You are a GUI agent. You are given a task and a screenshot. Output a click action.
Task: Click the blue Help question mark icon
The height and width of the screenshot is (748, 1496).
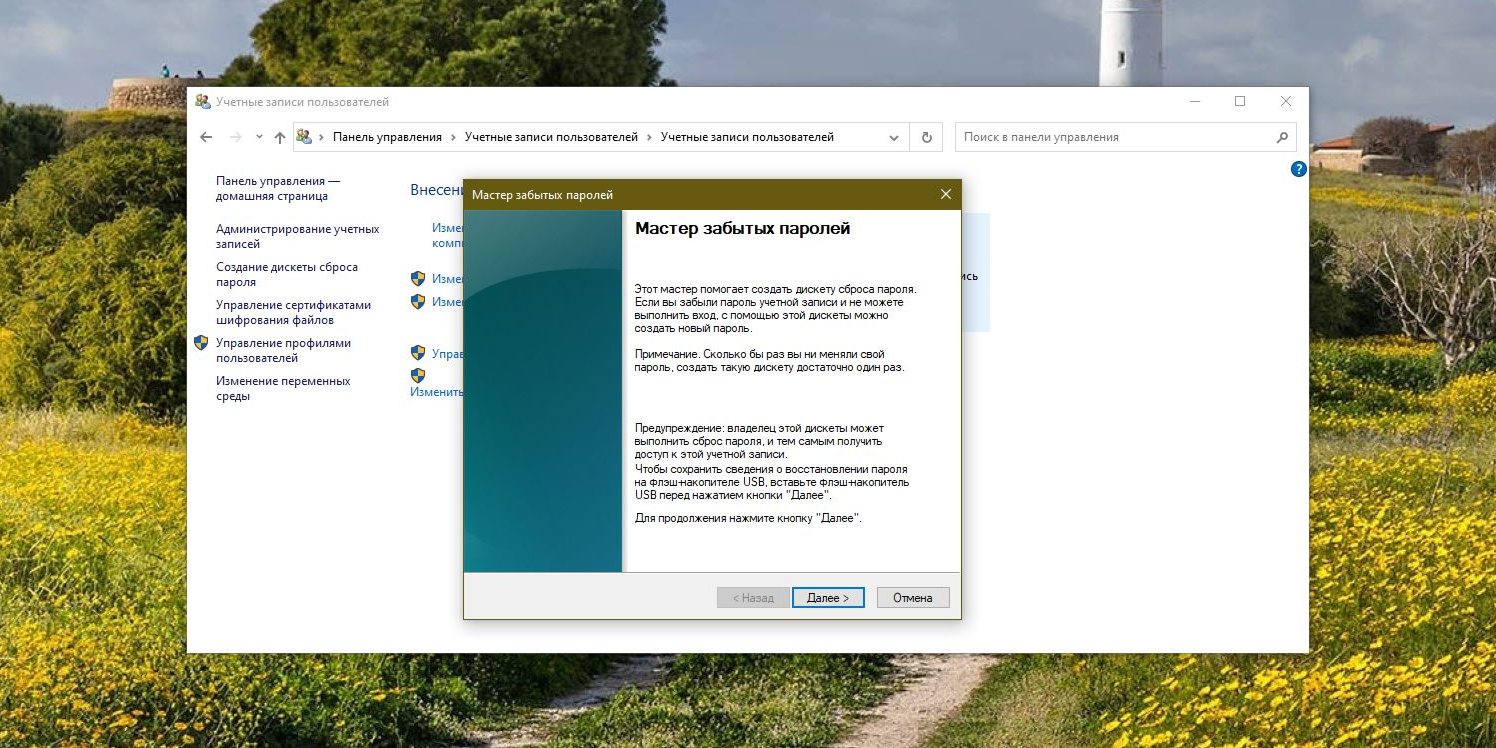click(x=1297, y=169)
